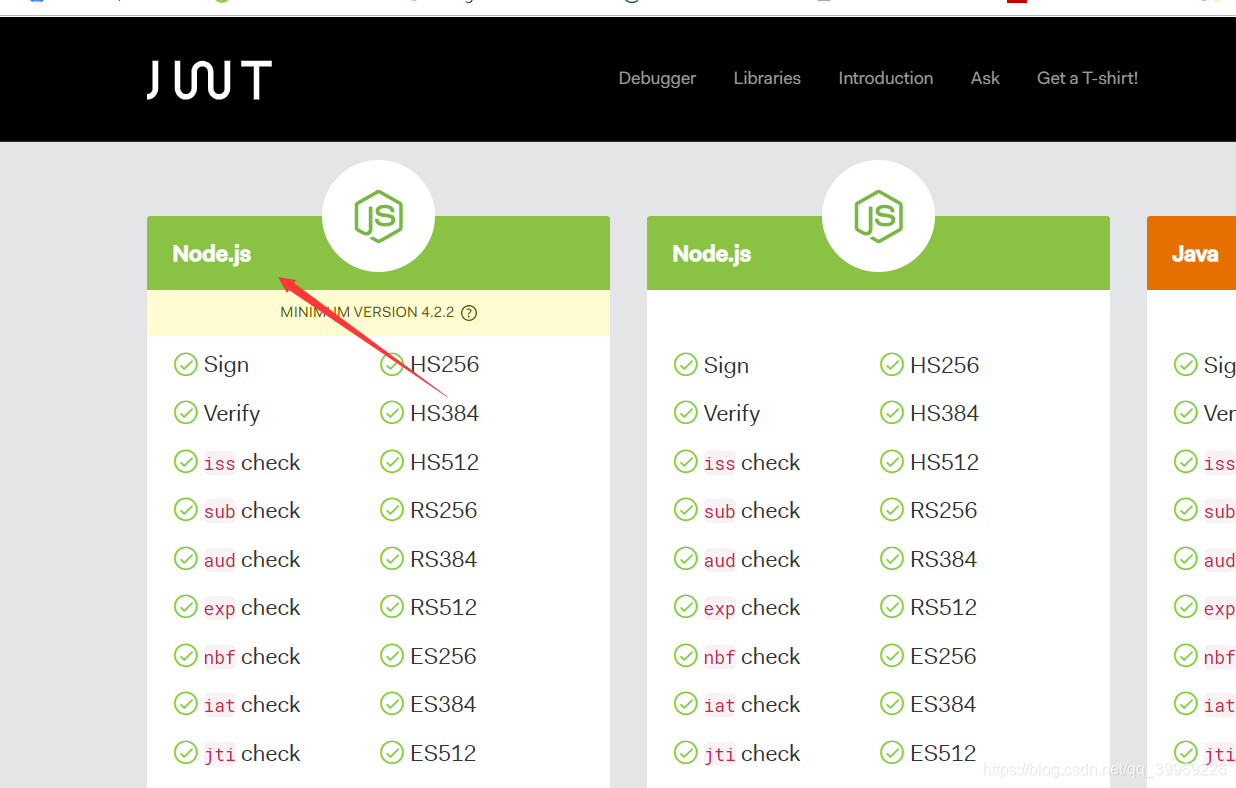Screen dimensions: 1236x788
Task: Click the Sign check icon in the banner-less Node.js card
Action: coord(686,365)
